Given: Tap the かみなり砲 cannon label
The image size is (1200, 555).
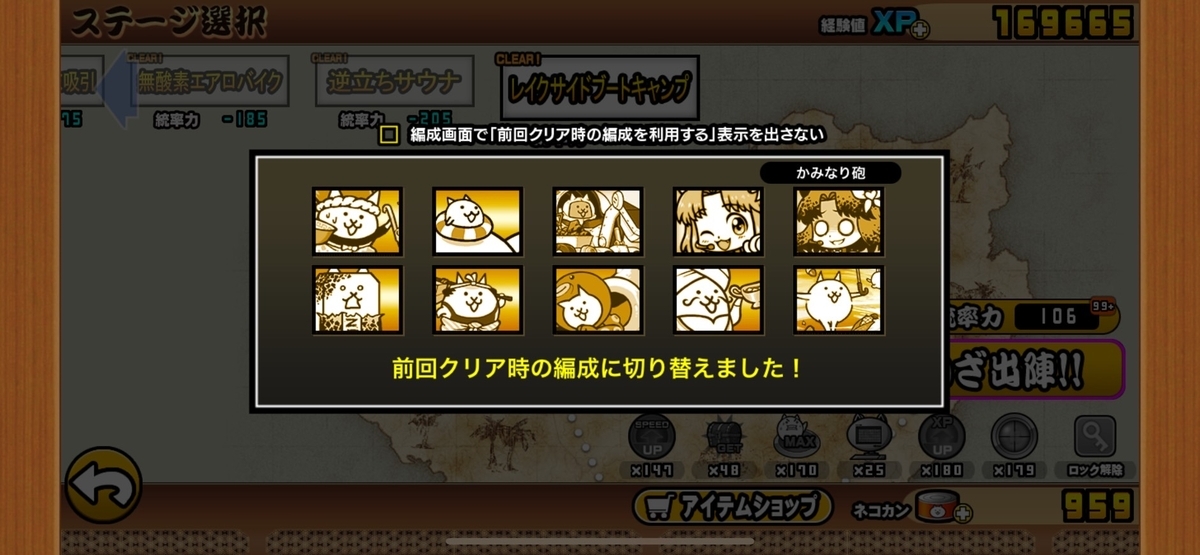Looking at the screenshot, I should [831, 173].
